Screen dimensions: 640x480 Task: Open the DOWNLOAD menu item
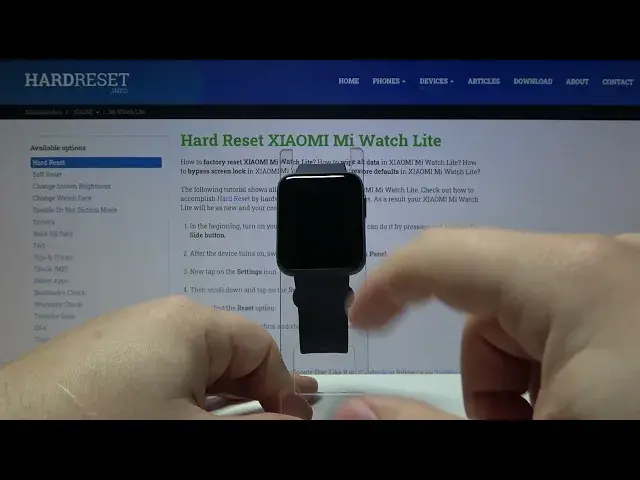pos(533,81)
